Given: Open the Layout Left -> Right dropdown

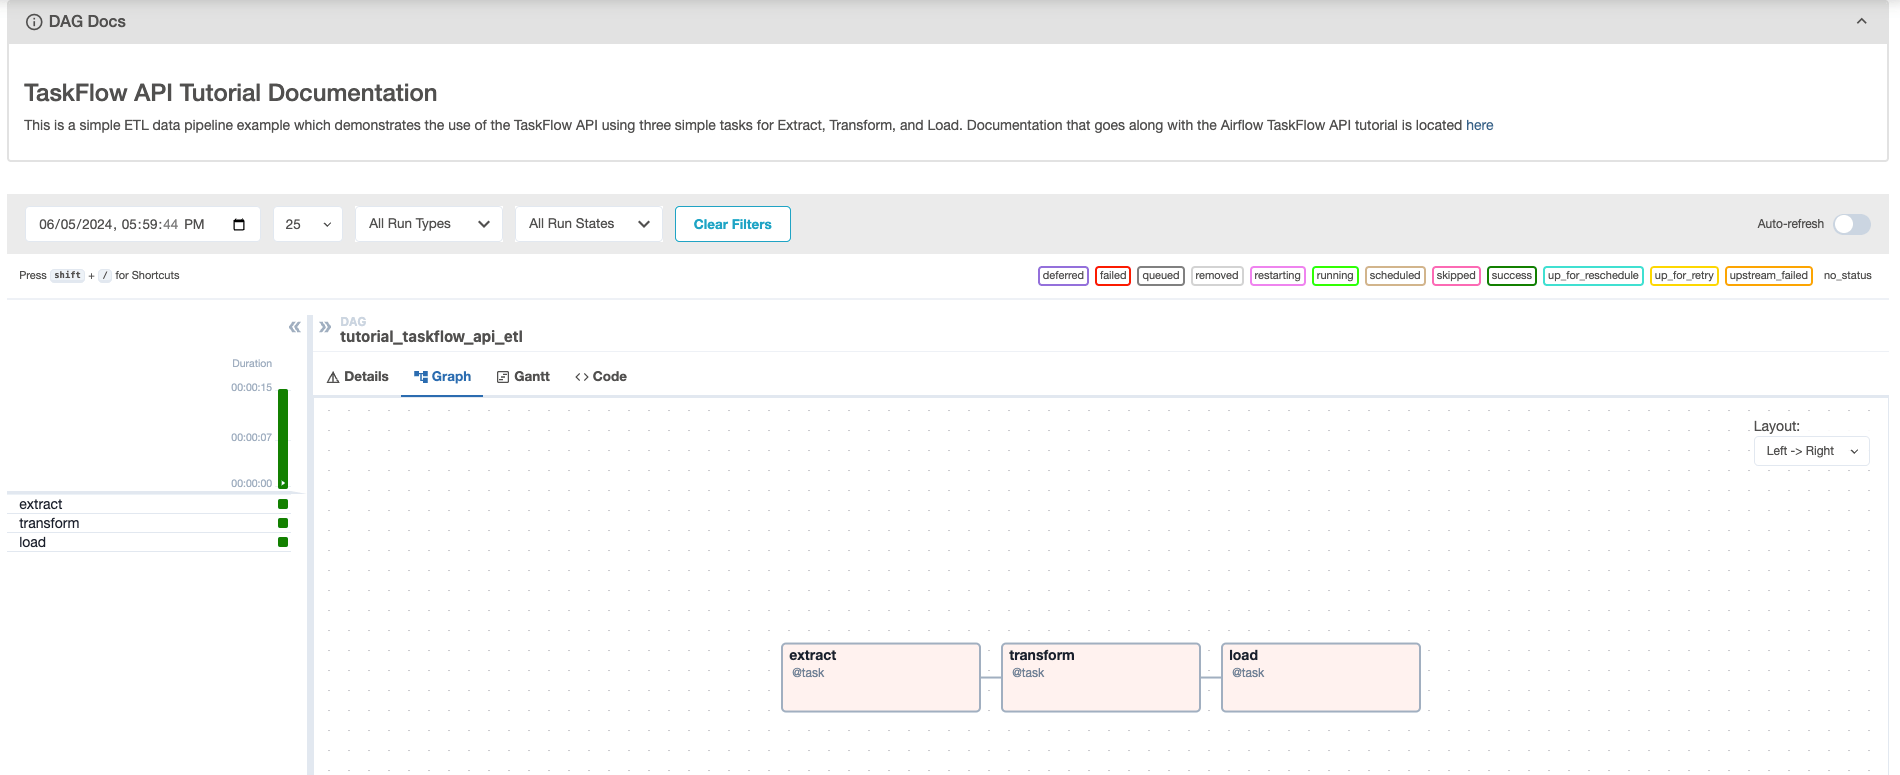Looking at the screenshot, I should point(1811,451).
